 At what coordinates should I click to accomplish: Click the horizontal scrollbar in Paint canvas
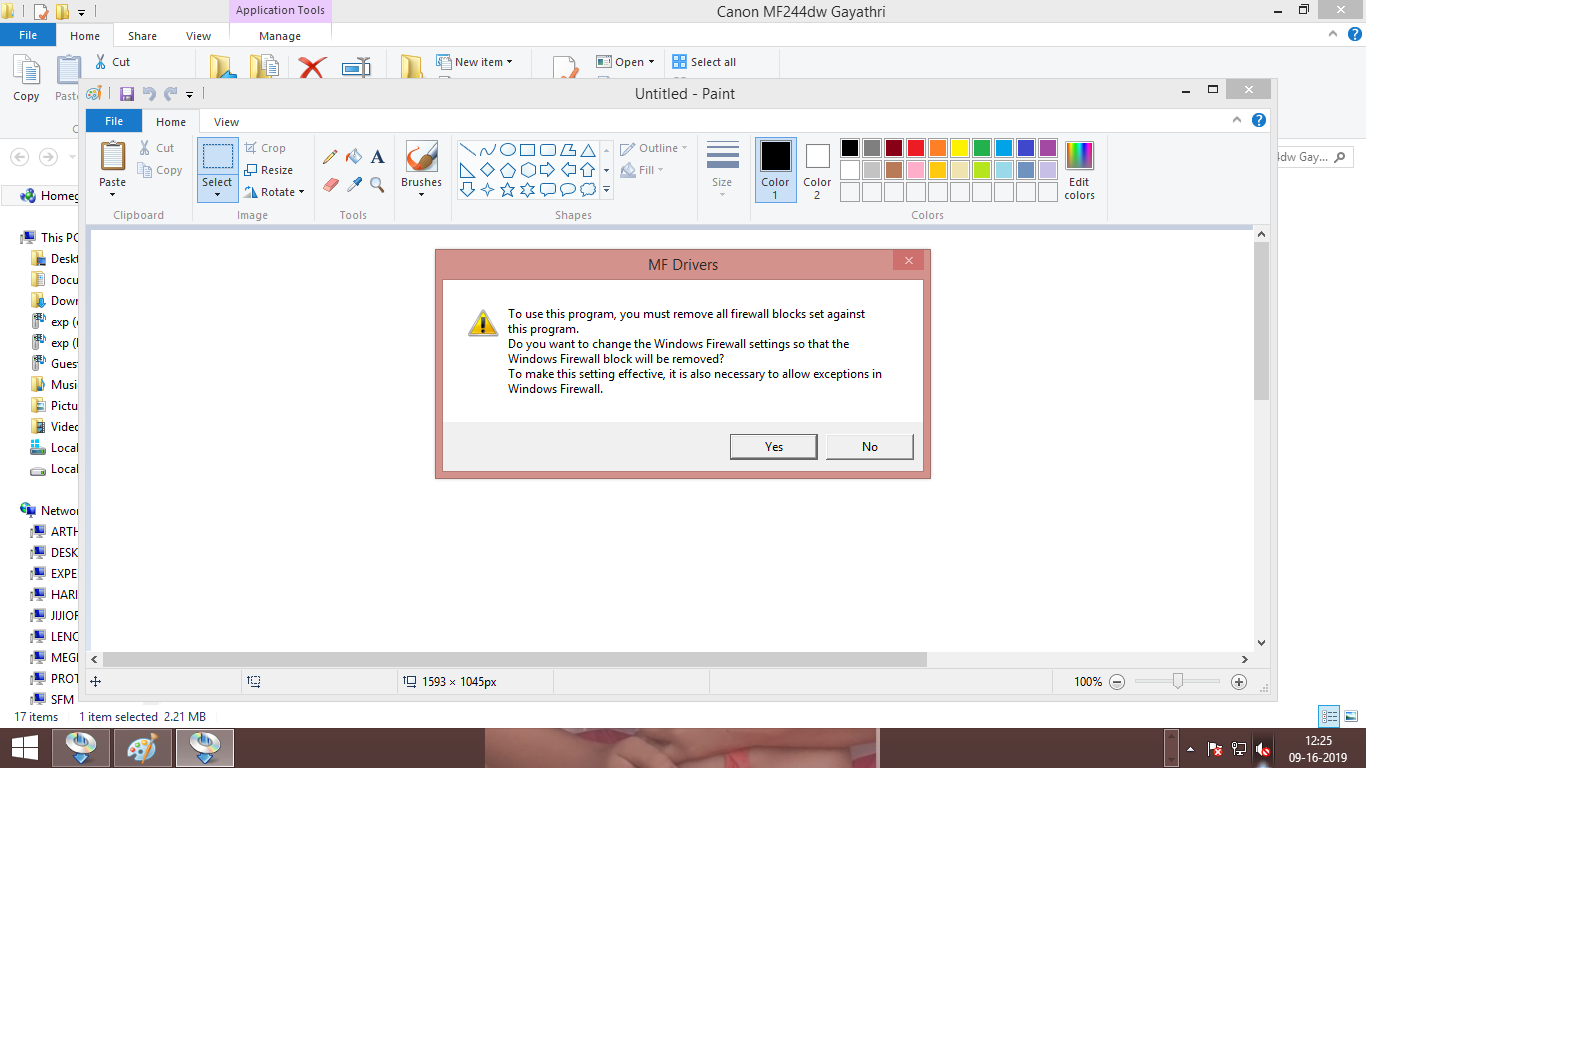coord(515,659)
